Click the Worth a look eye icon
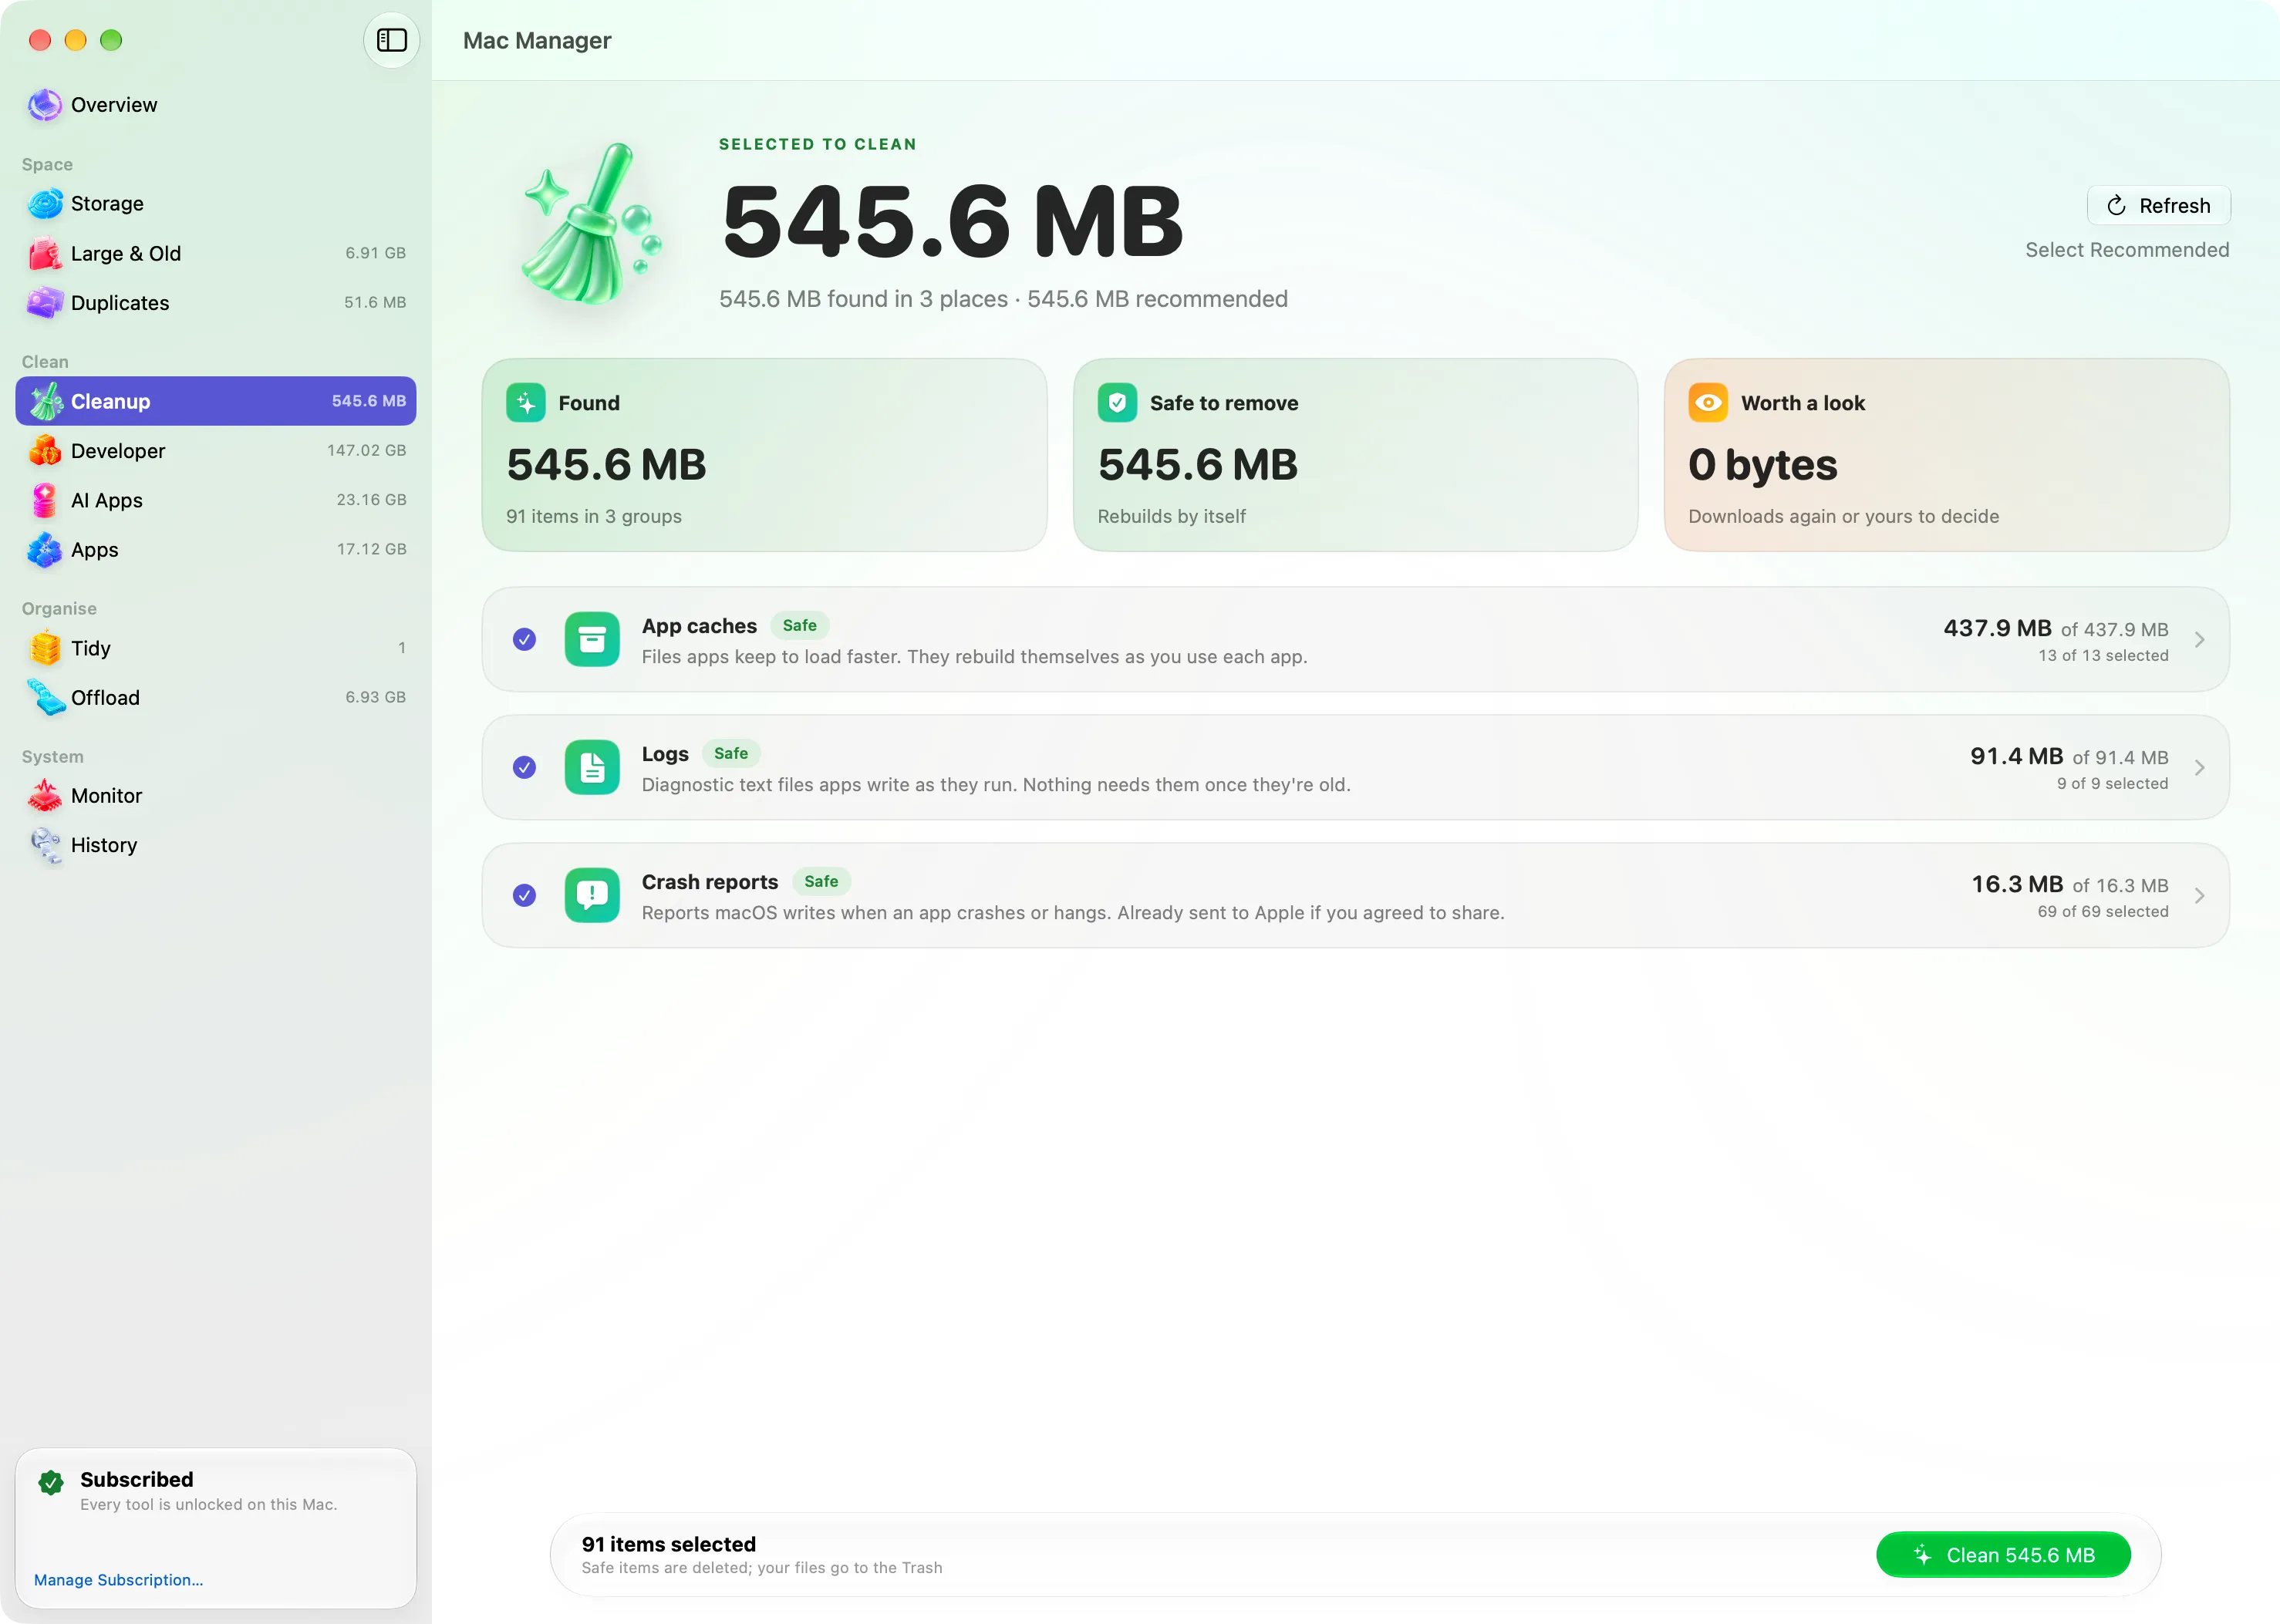The image size is (2280, 1624). coord(1708,403)
